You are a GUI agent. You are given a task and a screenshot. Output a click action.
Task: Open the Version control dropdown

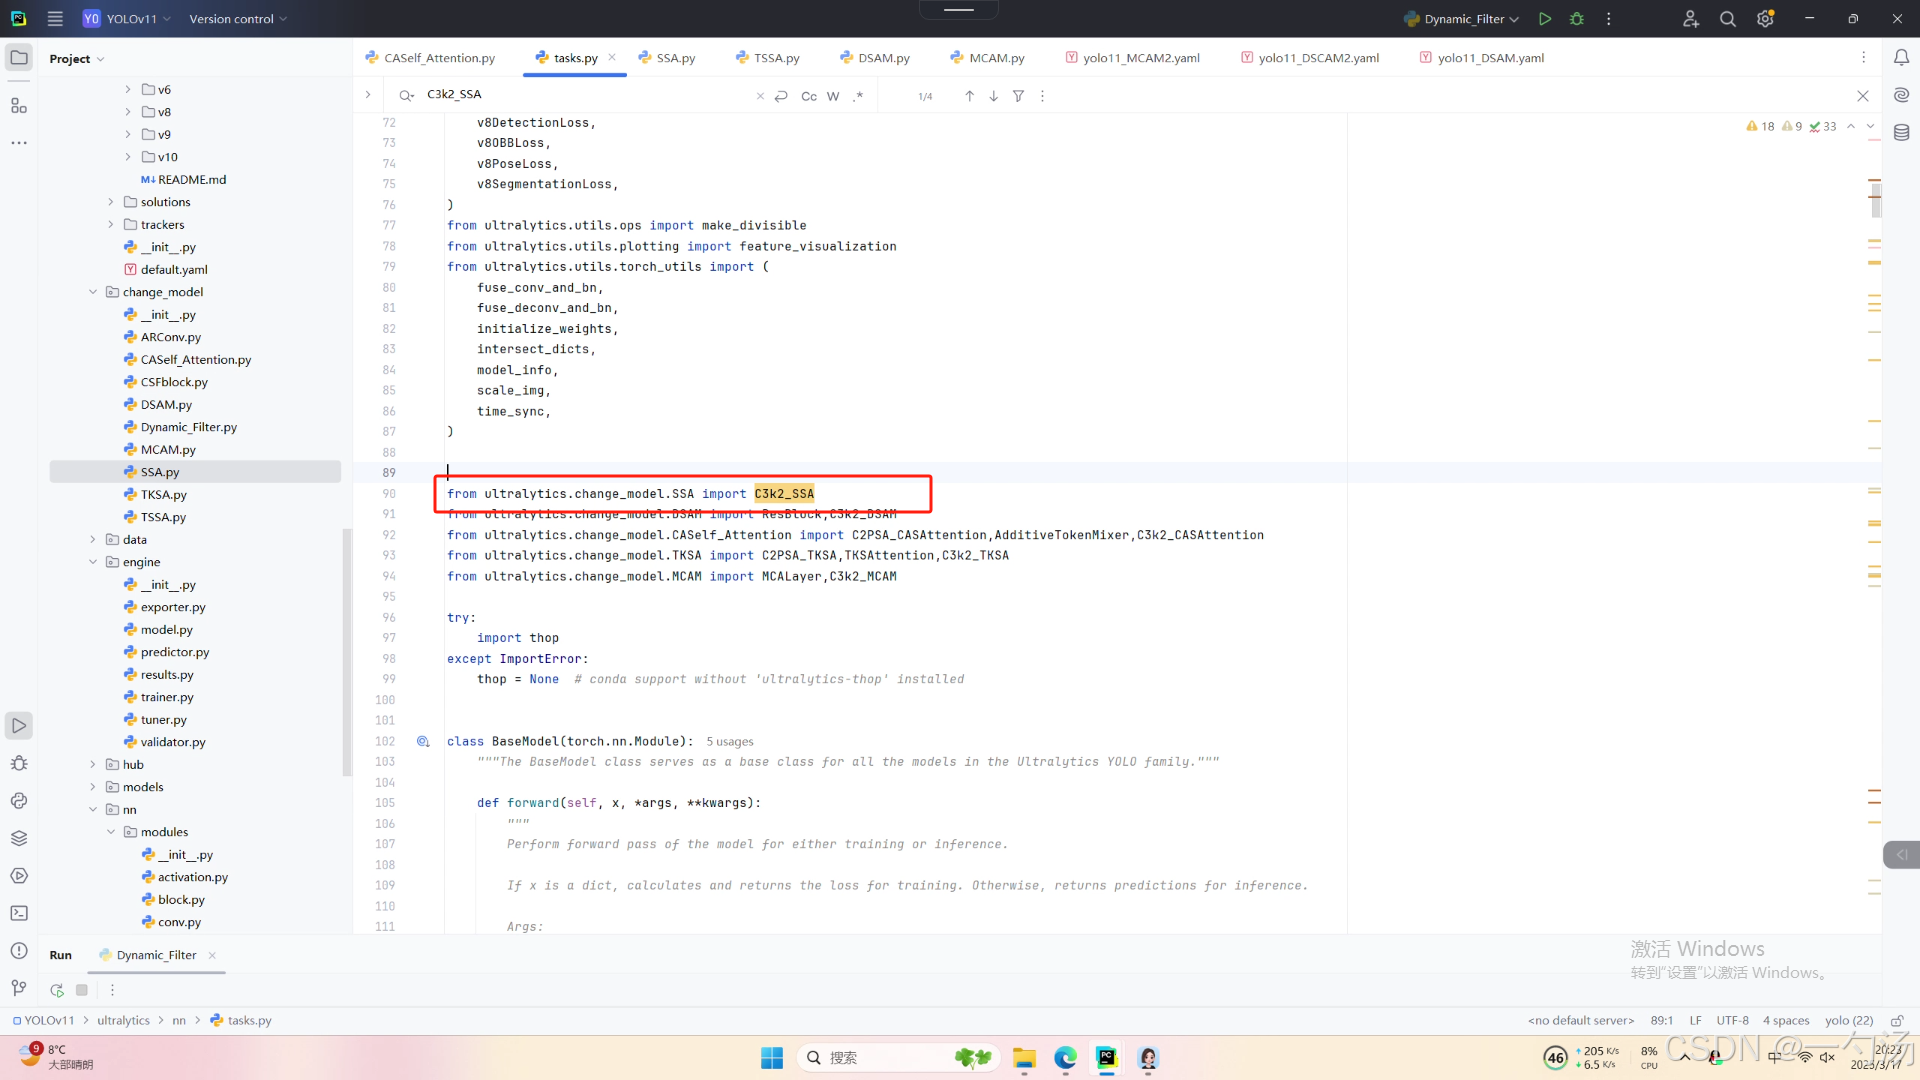click(x=238, y=19)
